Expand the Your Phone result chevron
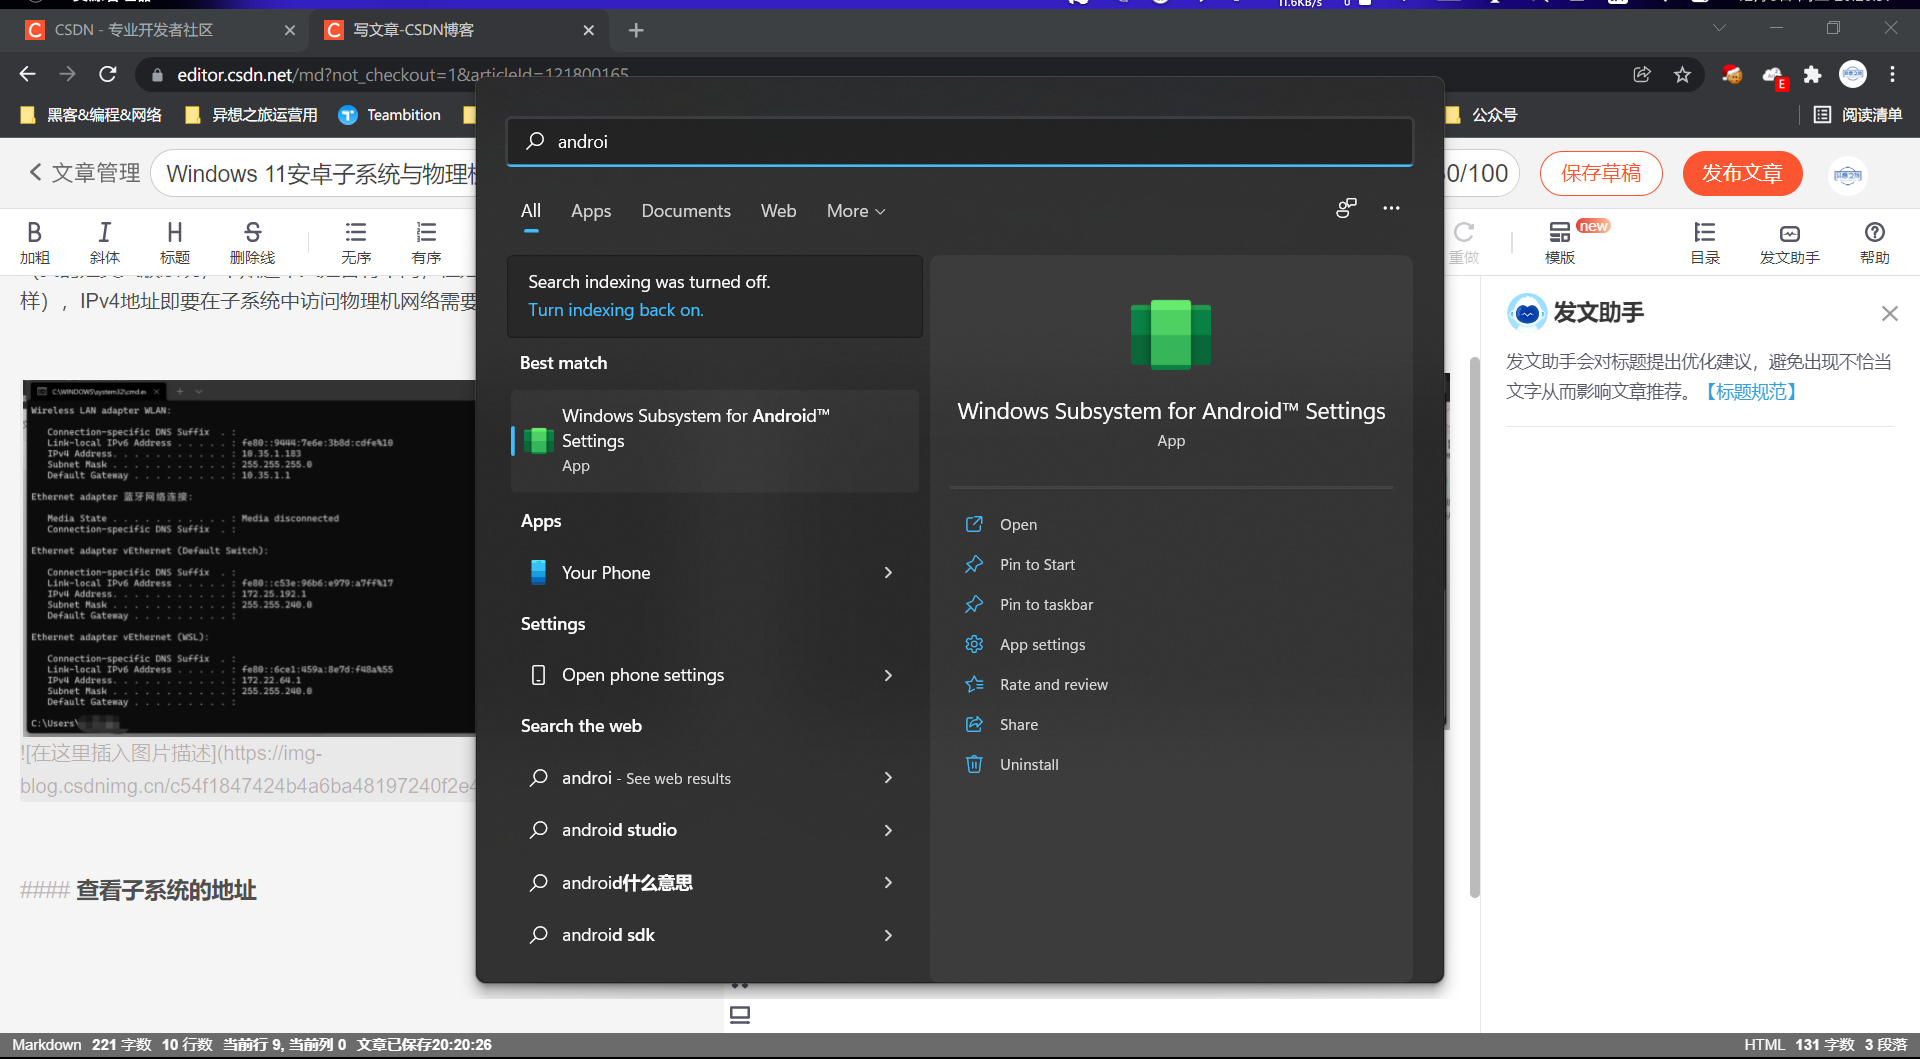Screen dimensions: 1920x1059 (888, 573)
